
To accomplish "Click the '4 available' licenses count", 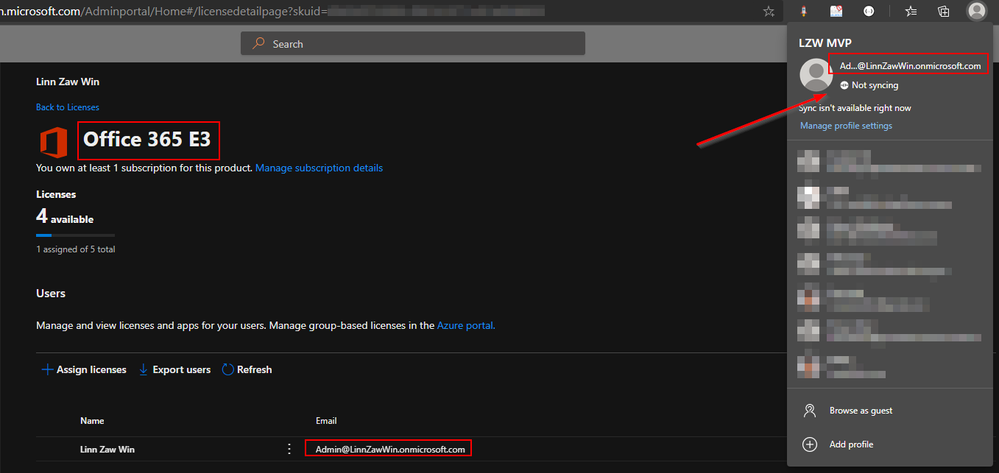I will pyautogui.click(x=64, y=217).
